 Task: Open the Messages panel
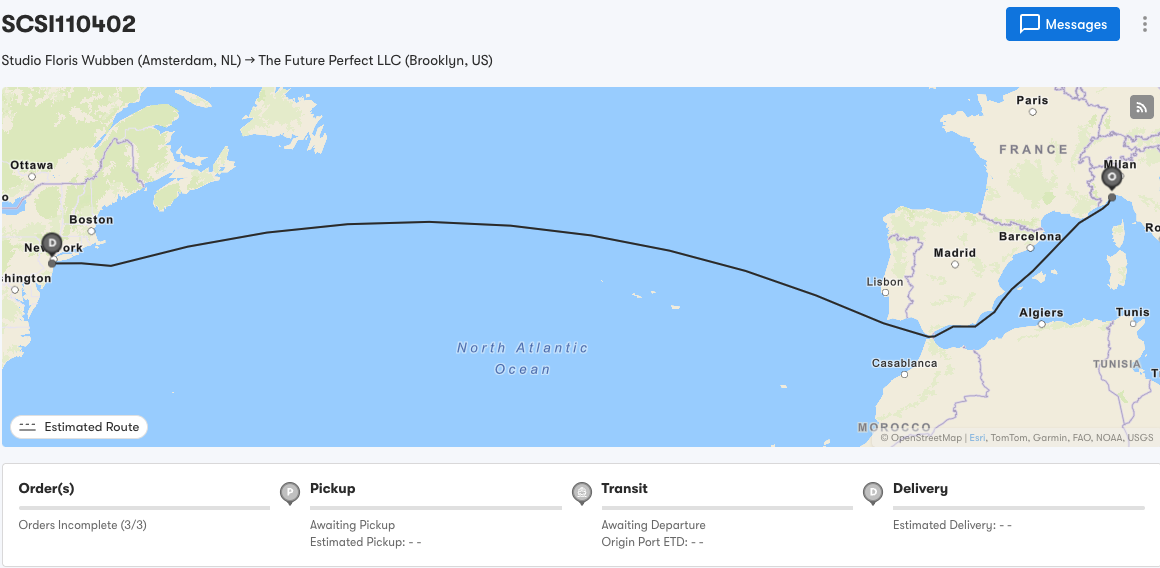pos(1062,25)
